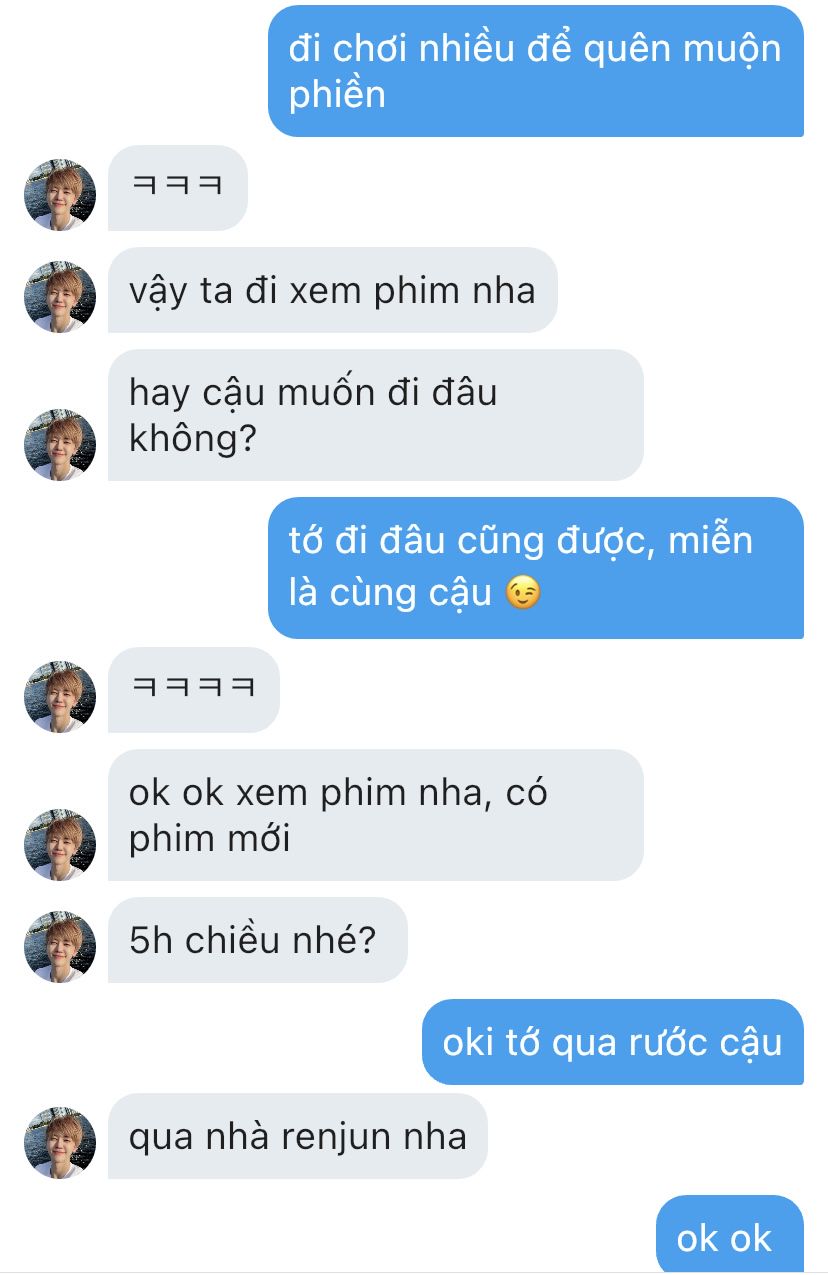Select the 'đi chơi nhiều để quên muộn phiền' bubble
Image resolution: width=828 pixels, height=1275 pixels.
pyautogui.click(x=536, y=71)
